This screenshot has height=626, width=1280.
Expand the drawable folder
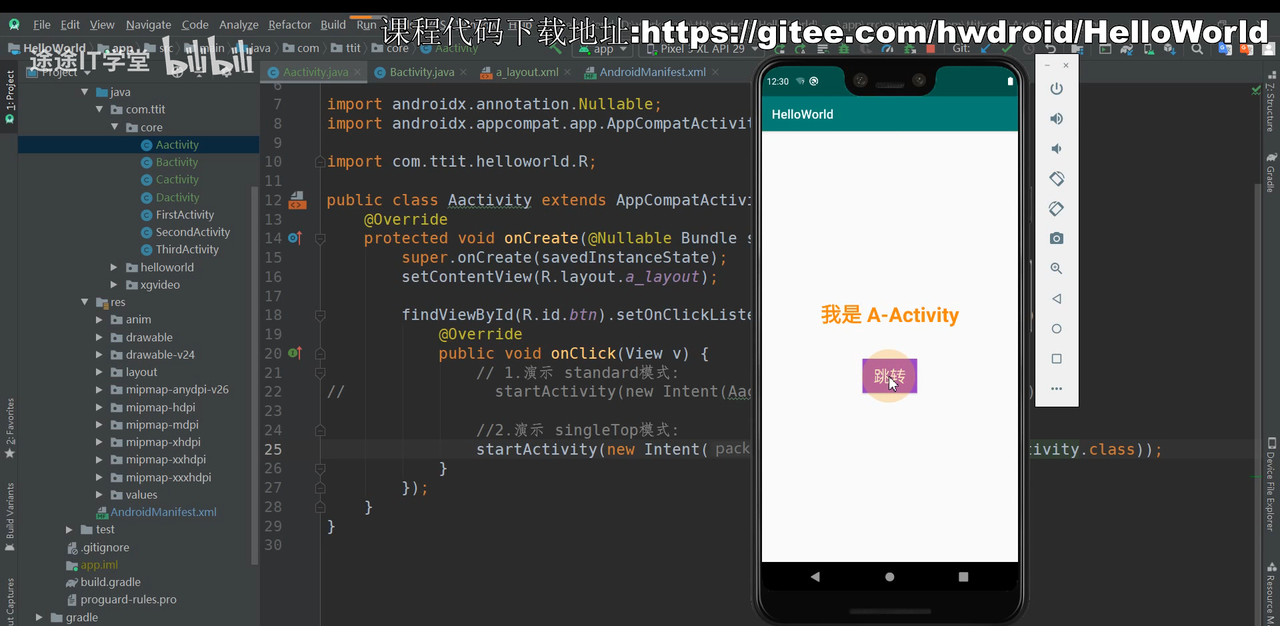(x=100, y=338)
